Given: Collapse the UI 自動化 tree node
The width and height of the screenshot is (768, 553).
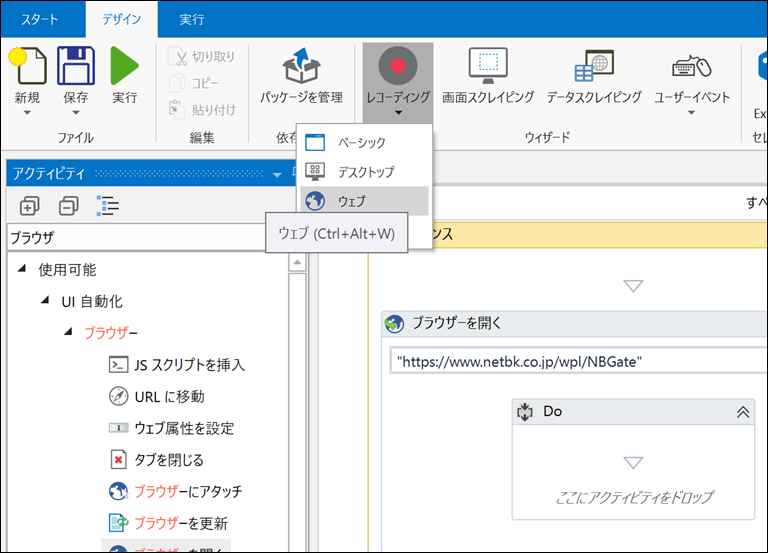Looking at the screenshot, I should click(x=45, y=300).
